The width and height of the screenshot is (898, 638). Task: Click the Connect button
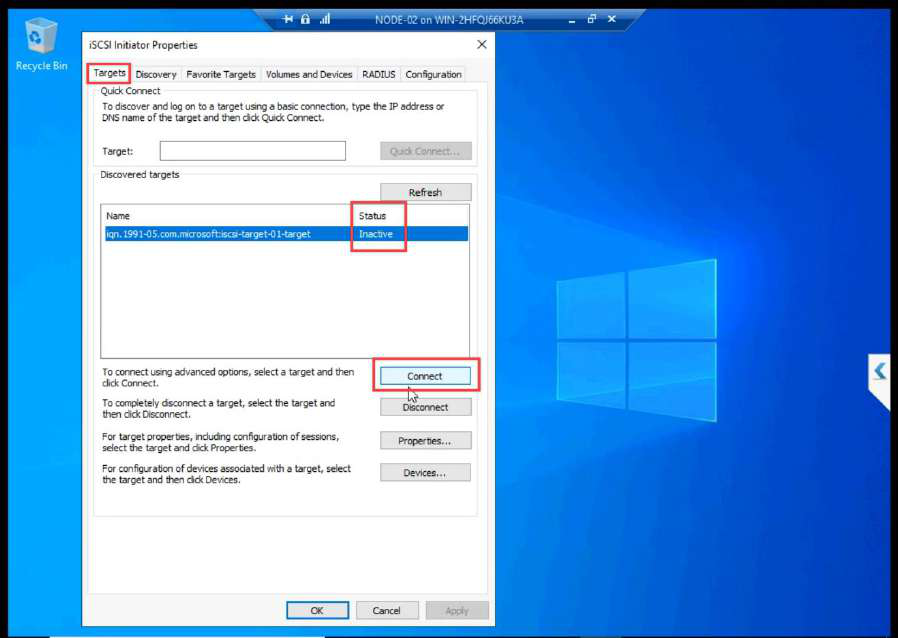[426, 376]
